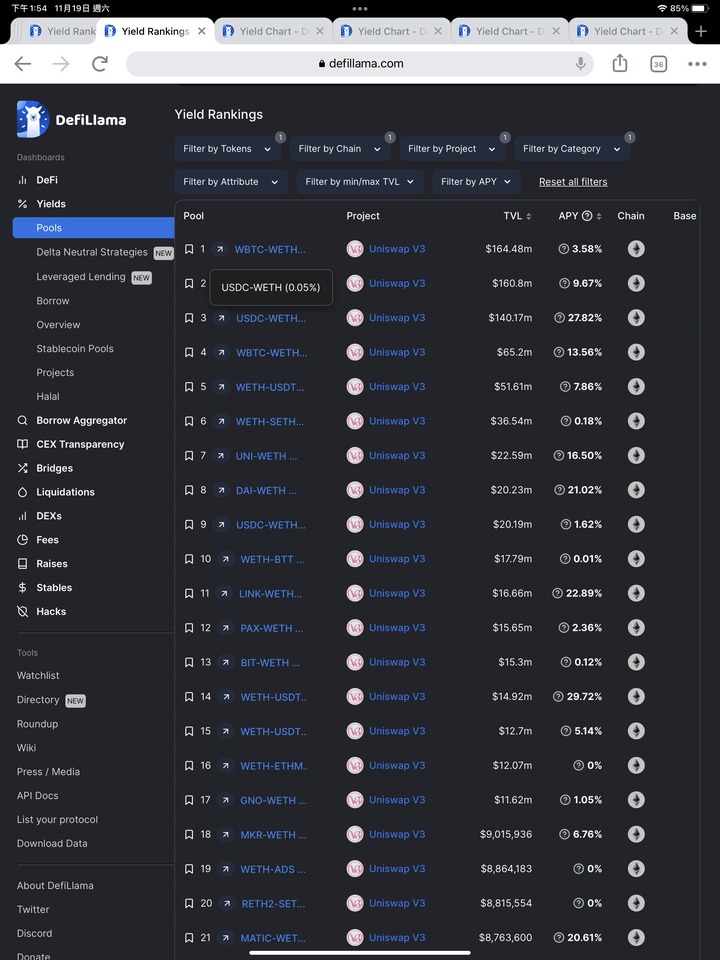
Task: Expand the DeFi sidebar section
Action: 47,180
